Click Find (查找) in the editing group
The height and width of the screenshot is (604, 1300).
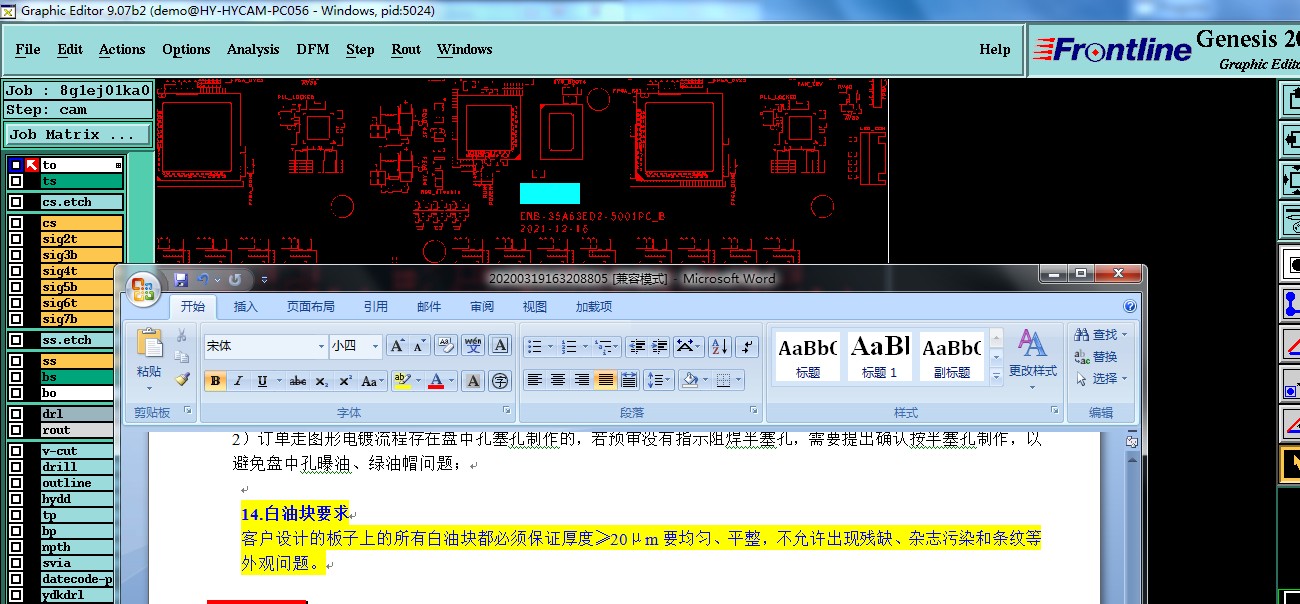[1101, 334]
